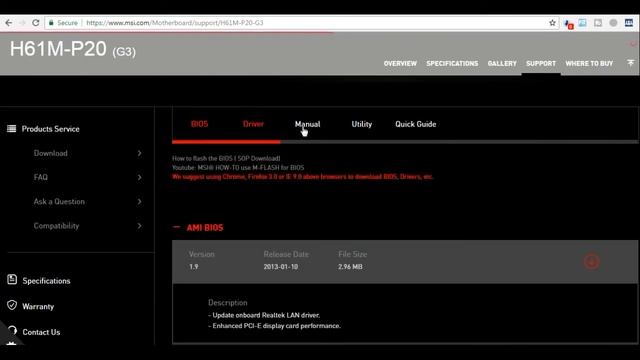Open the Warranty sidebar link
The height and width of the screenshot is (360, 640).
coord(38,307)
